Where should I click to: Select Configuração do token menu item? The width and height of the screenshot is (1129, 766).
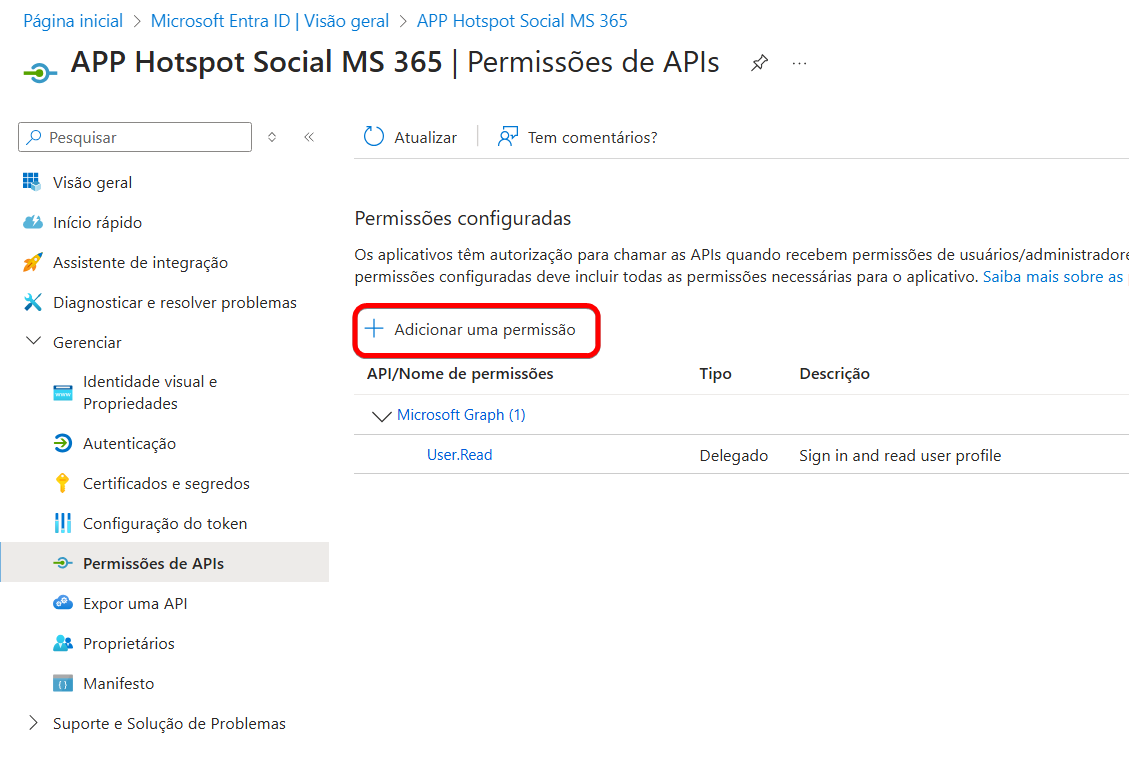tap(164, 523)
